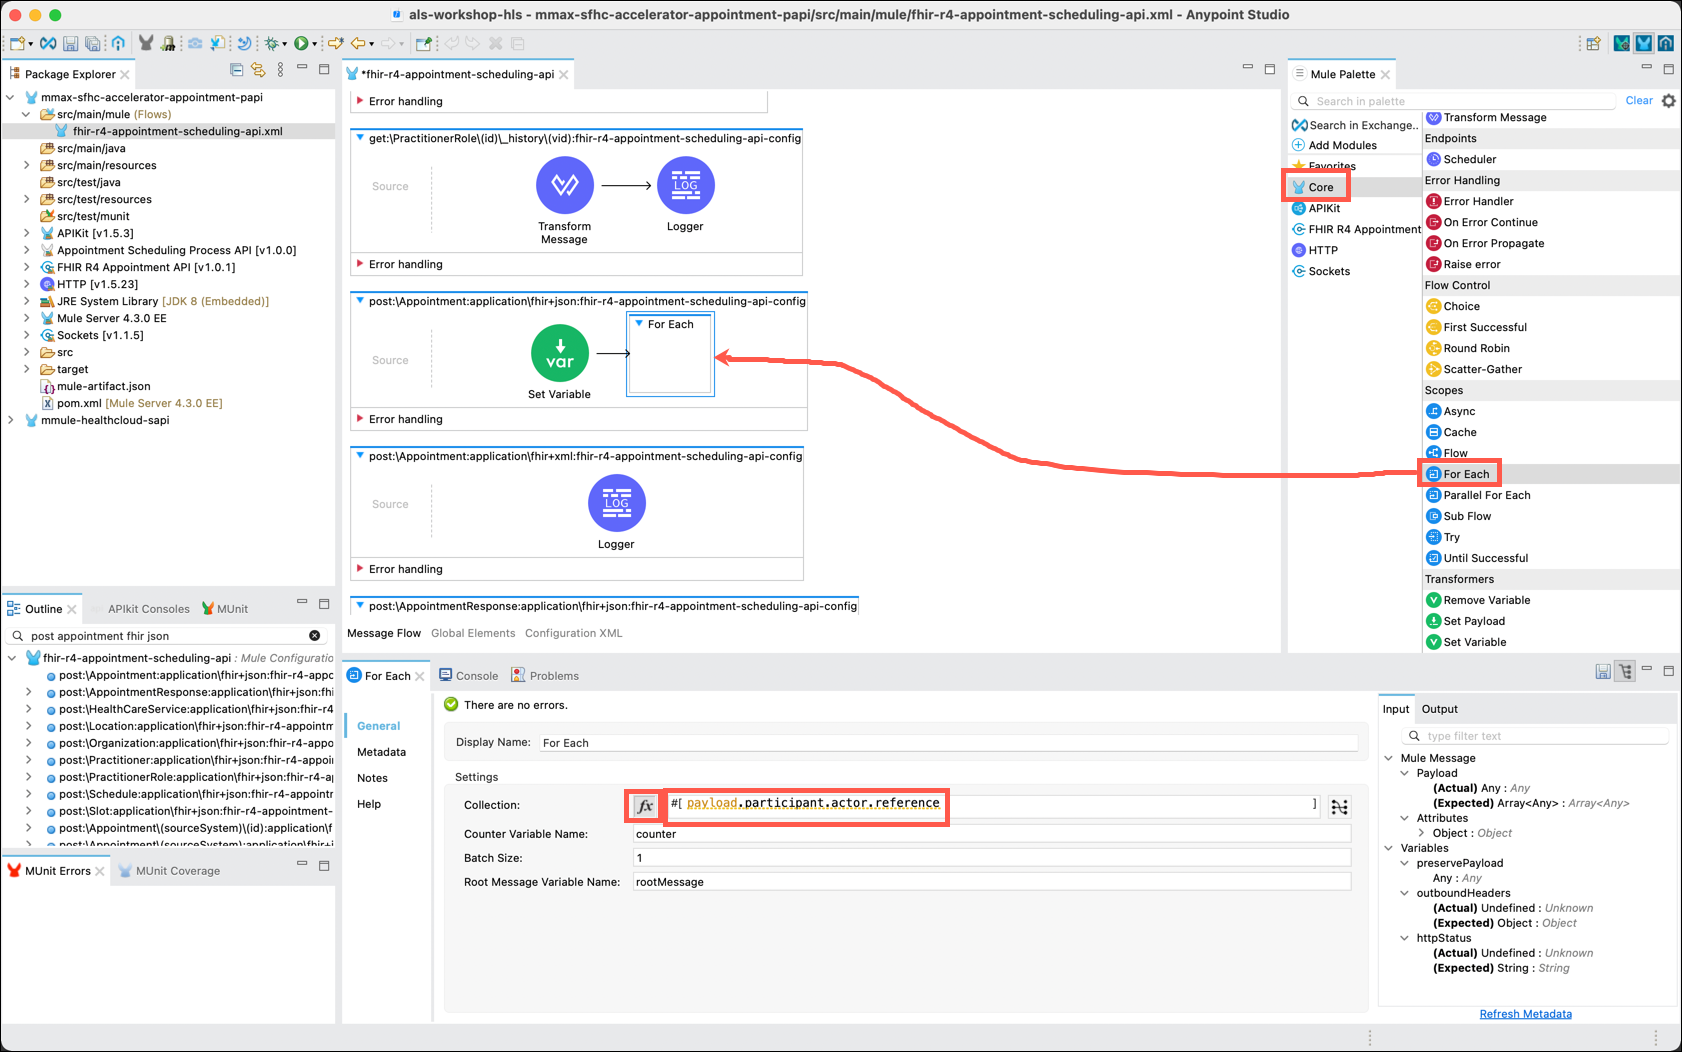Image resolution: width=1682 pixels, height=1052 pixels.
Task: Click the Transform Message component in the flow
Action: click(565, 186)
